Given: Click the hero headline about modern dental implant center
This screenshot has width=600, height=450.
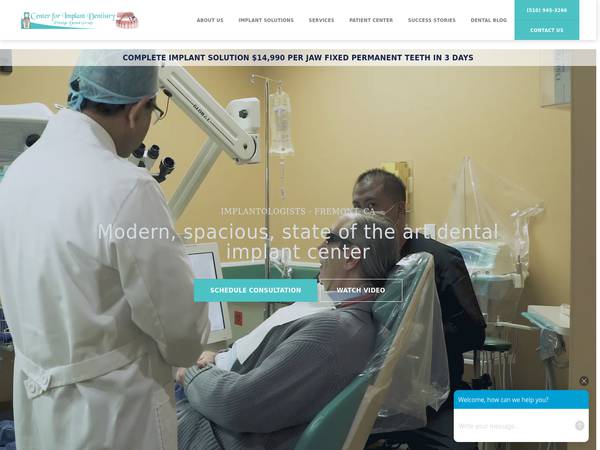Looking at the screenshot, I should click(298, 242).
